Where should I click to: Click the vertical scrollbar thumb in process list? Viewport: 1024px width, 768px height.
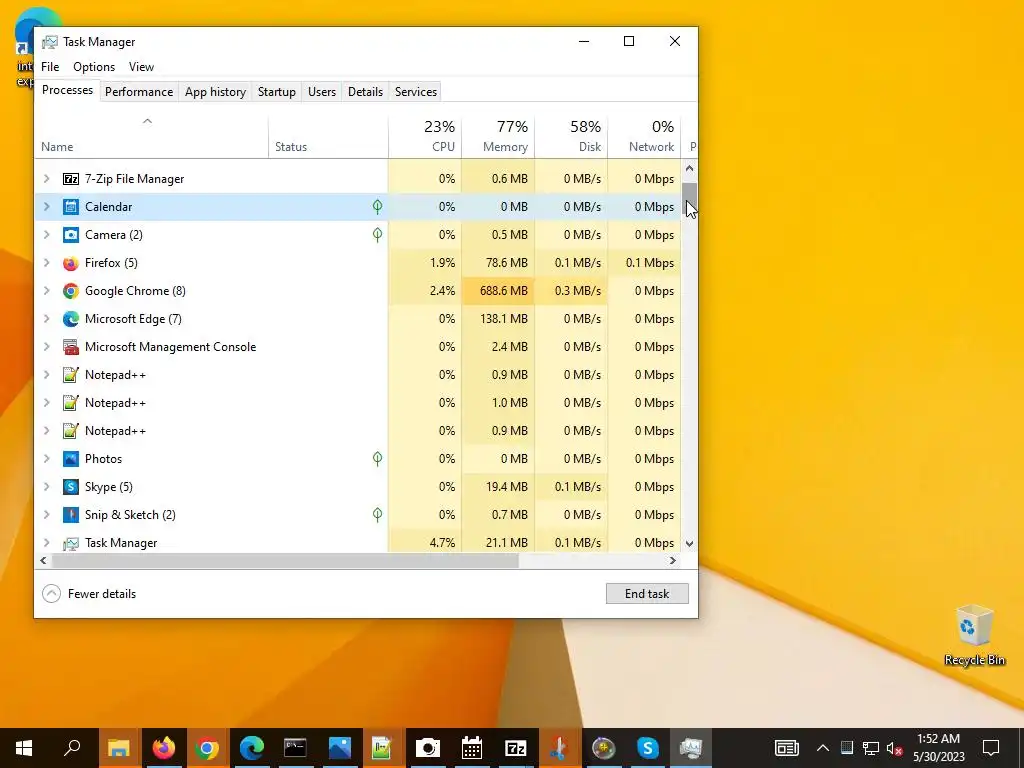[x=690, y=199]
